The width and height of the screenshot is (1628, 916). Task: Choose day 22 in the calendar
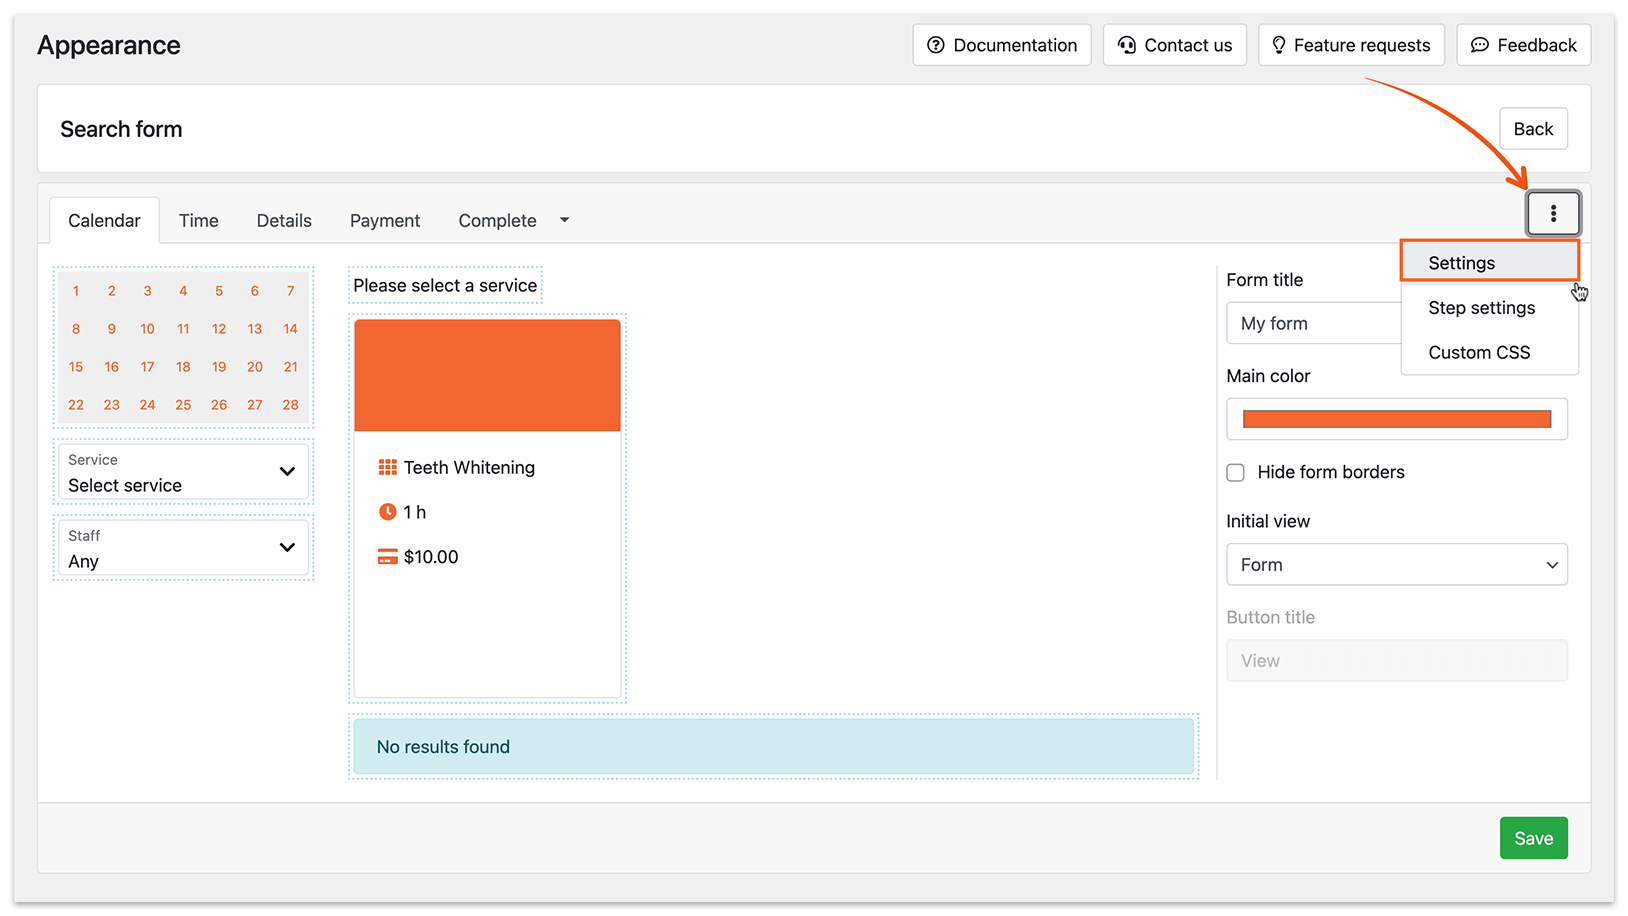(76, 405)
